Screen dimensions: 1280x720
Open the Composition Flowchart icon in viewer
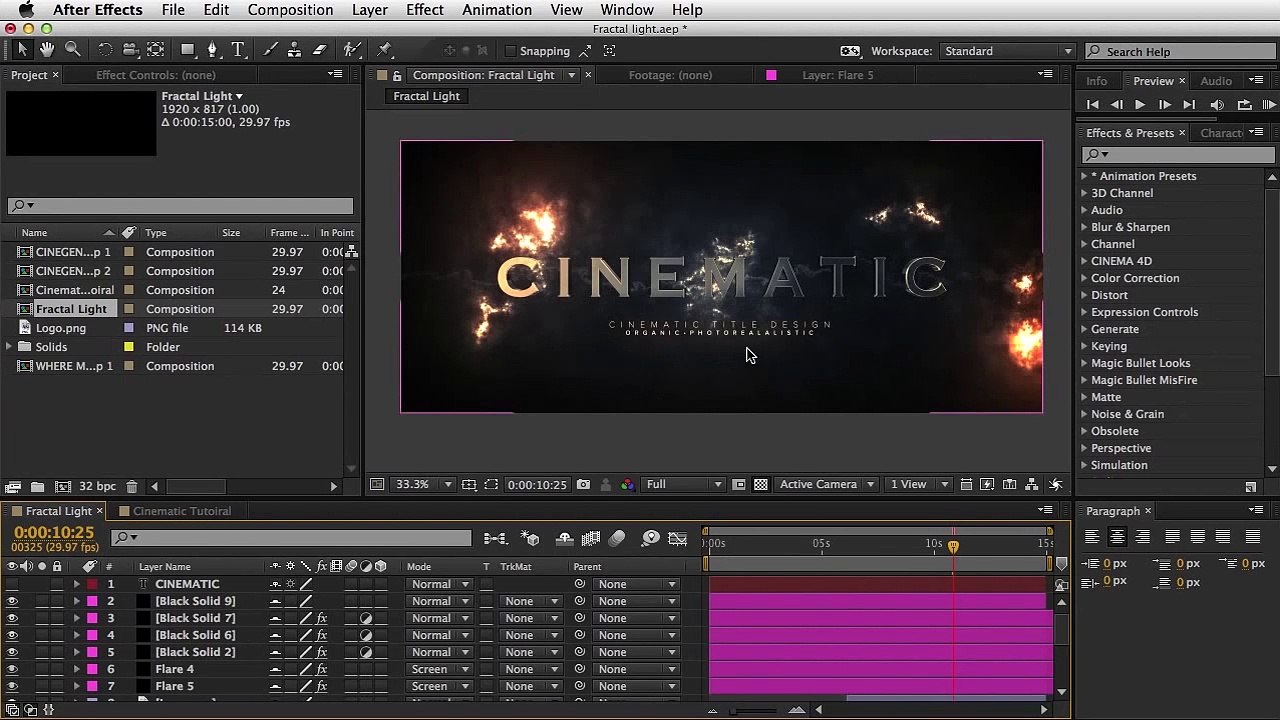1034,485
